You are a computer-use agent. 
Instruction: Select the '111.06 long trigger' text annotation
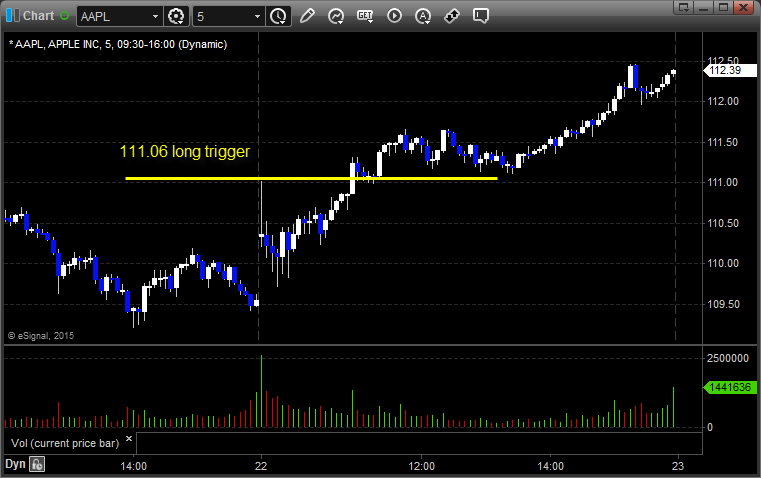click(x=184, y=151)
